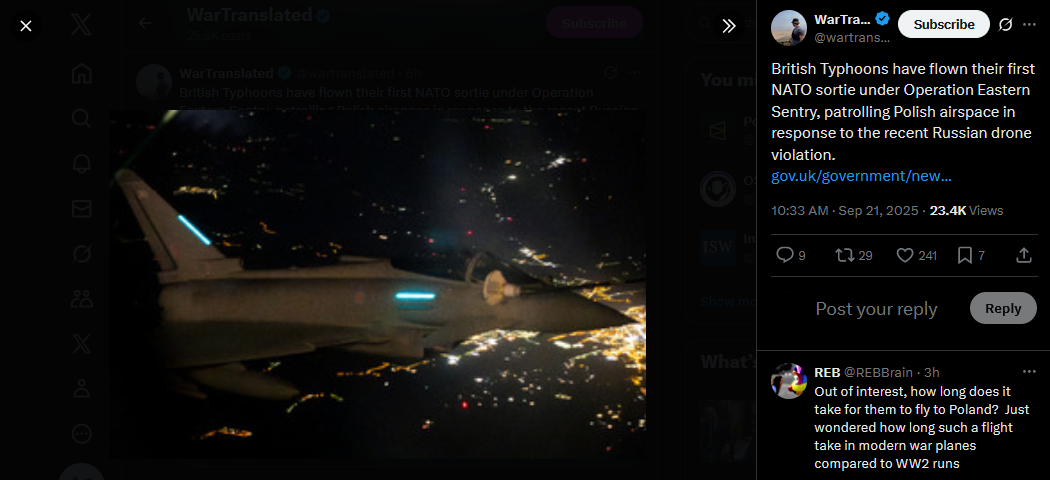This screenshot has width=1050, height=480.
Task: Open REB's profile avatar
Action: coord(788,381)
